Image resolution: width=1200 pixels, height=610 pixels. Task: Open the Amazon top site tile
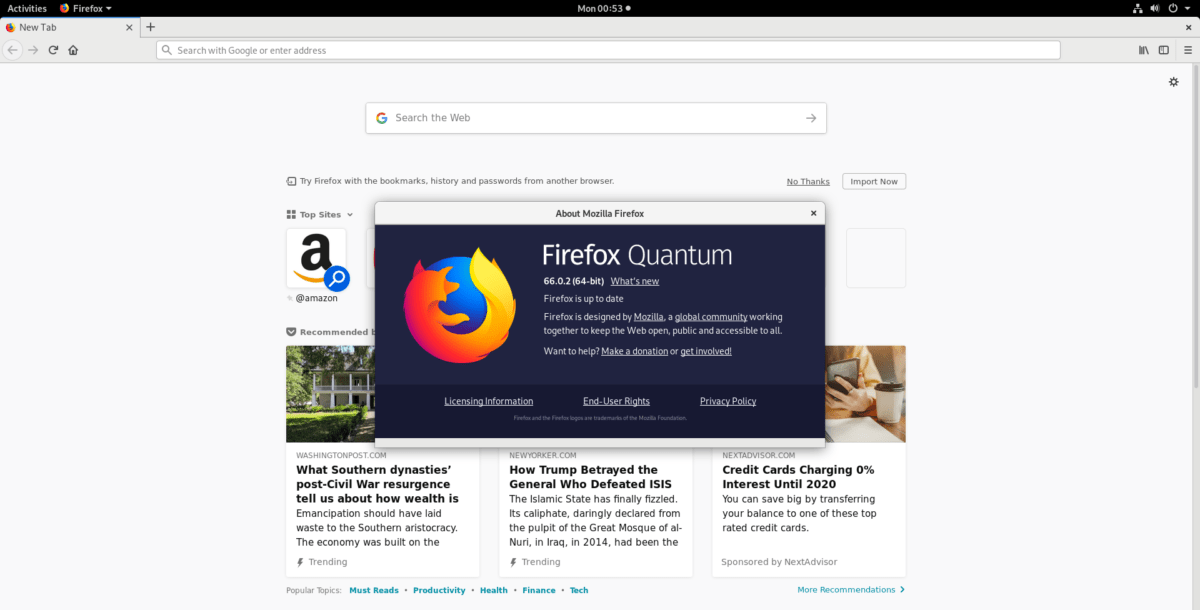click(316, 258)
